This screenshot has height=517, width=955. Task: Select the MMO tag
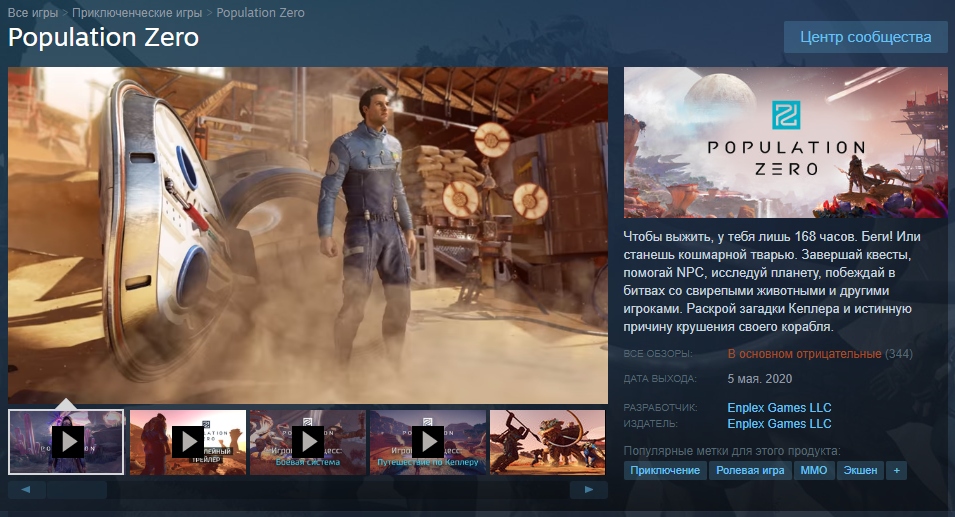(814, 470)
